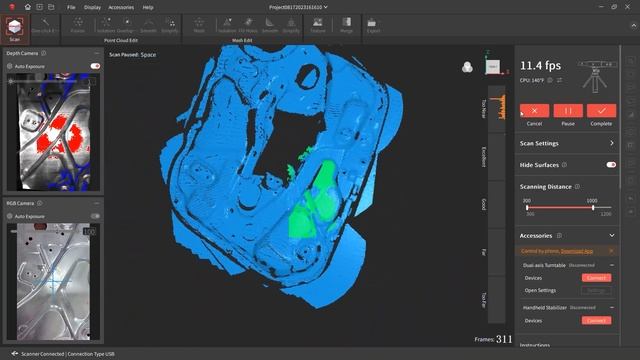This screenshot has width=640, height=360.
Task: Click the distance indicator bar near Excellent
Action: coord(497,157)
